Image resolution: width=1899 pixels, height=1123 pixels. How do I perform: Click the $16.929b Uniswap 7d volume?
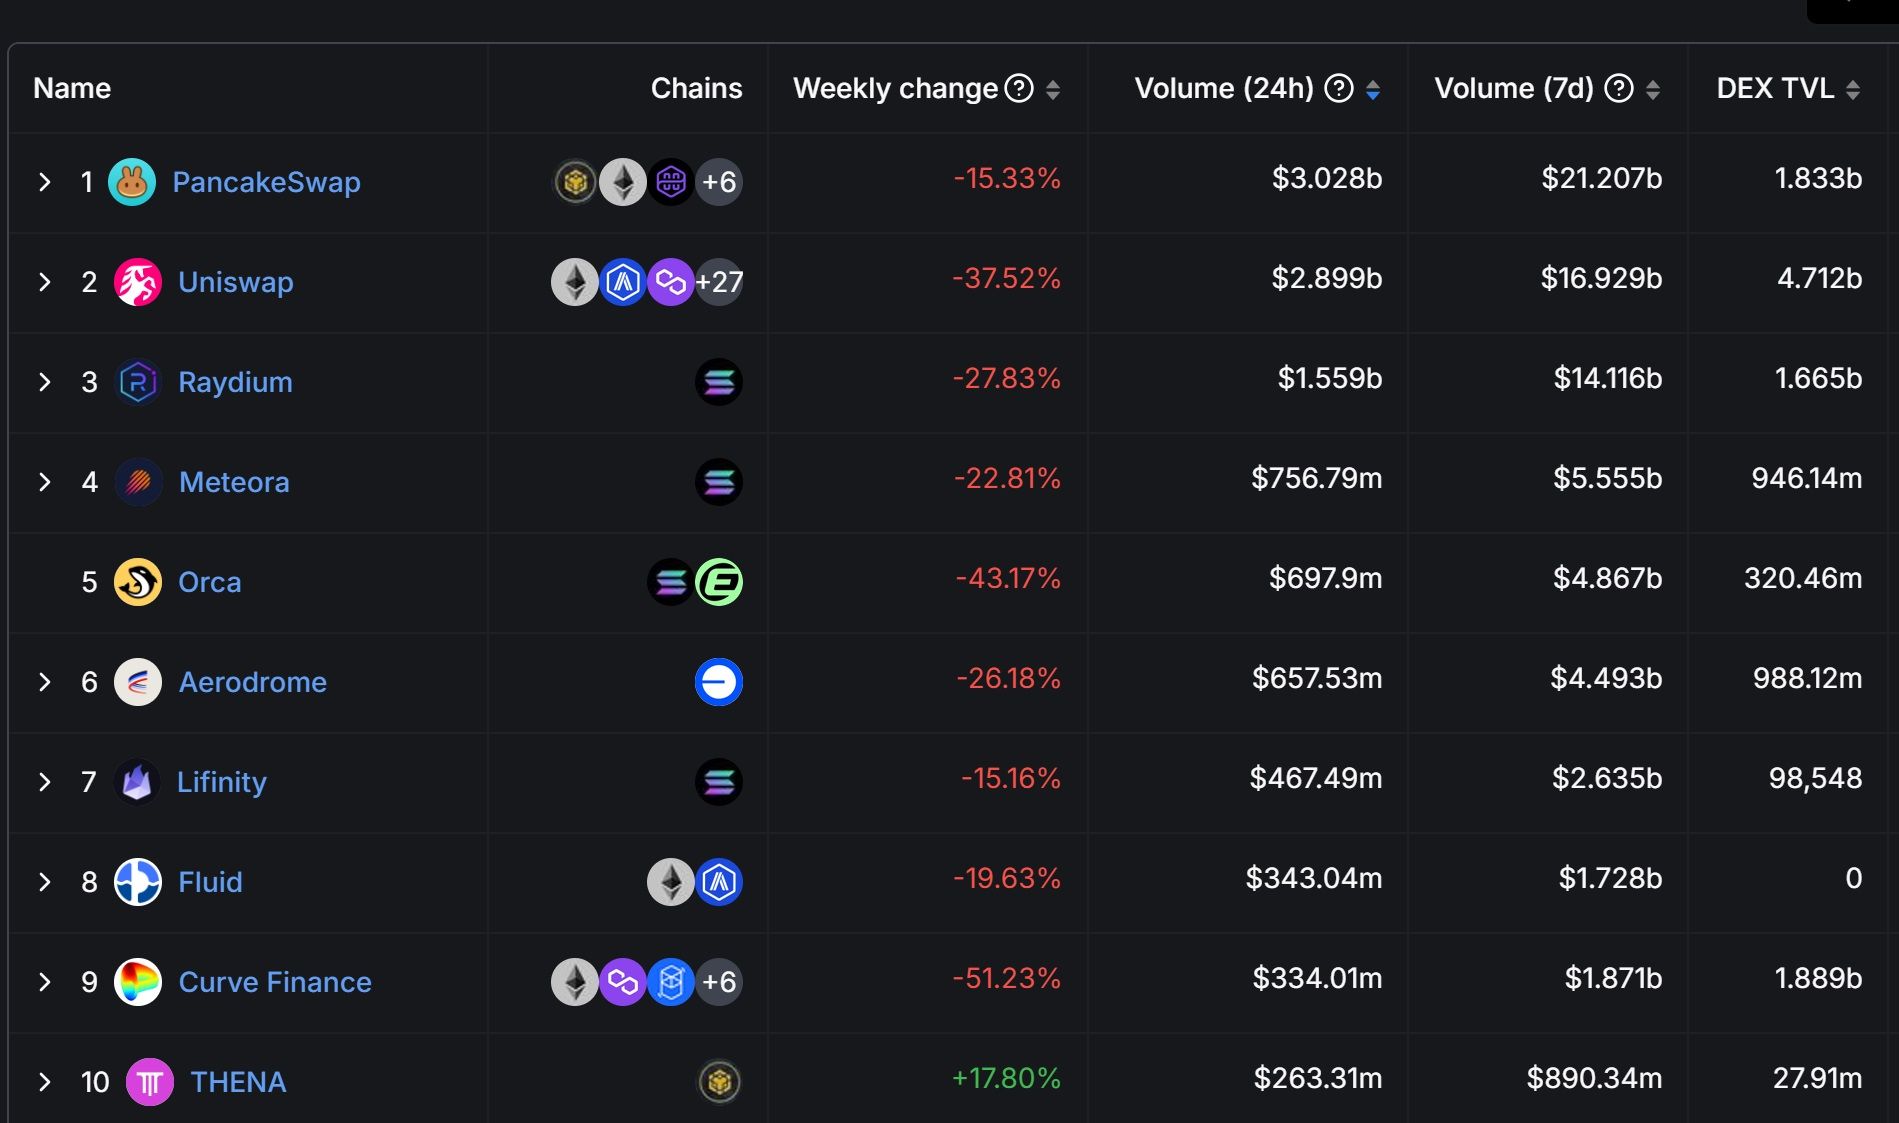tap(1601, 278)
